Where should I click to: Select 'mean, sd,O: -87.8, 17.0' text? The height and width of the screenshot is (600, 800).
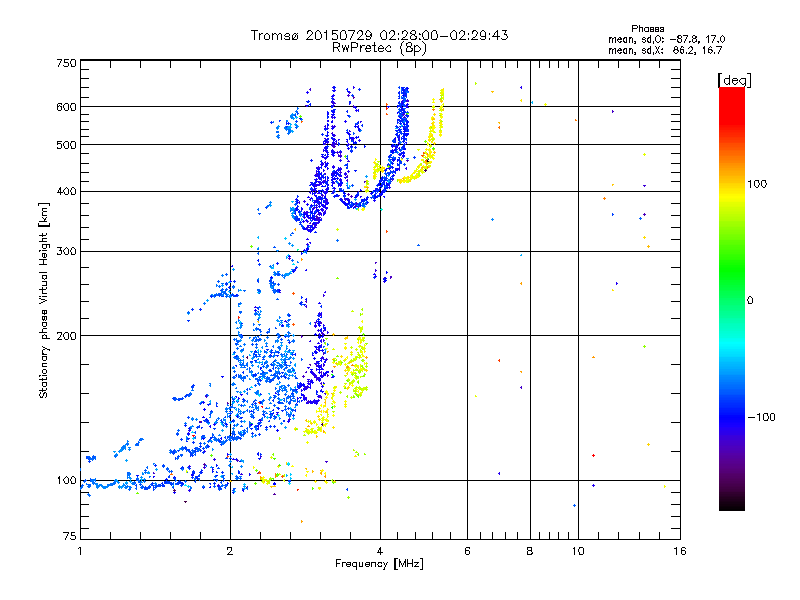(666, 39)
